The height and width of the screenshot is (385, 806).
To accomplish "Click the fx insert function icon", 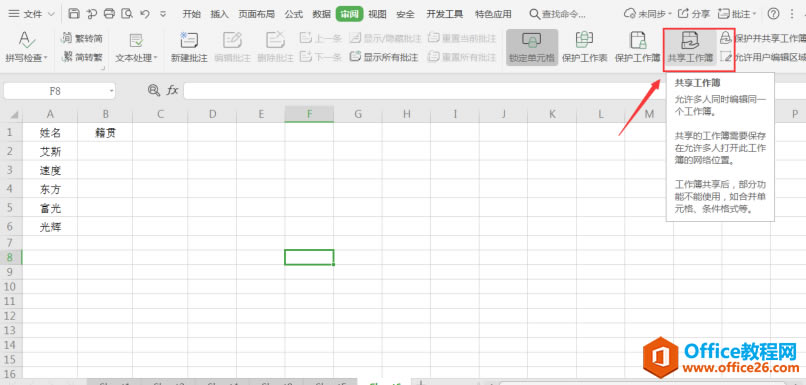I will (172, 90).
